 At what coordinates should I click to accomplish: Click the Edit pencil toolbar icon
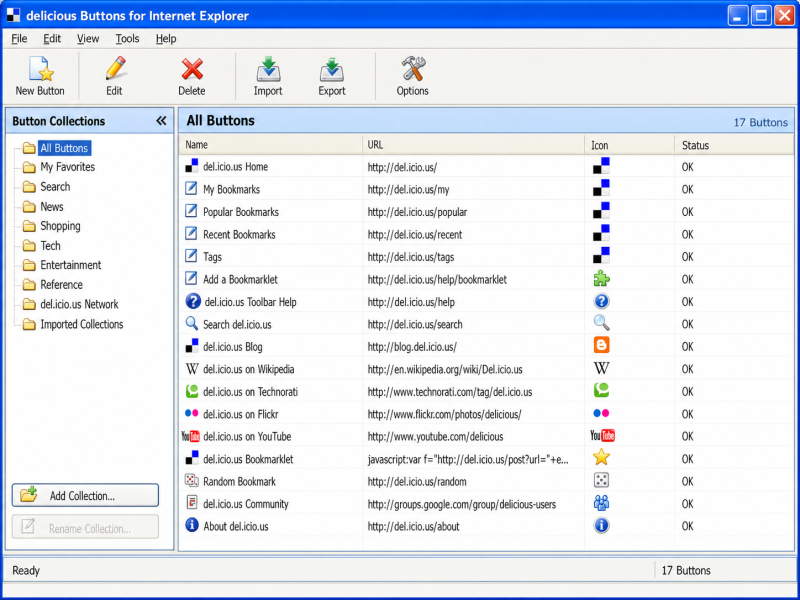click(x=115, y=68)
